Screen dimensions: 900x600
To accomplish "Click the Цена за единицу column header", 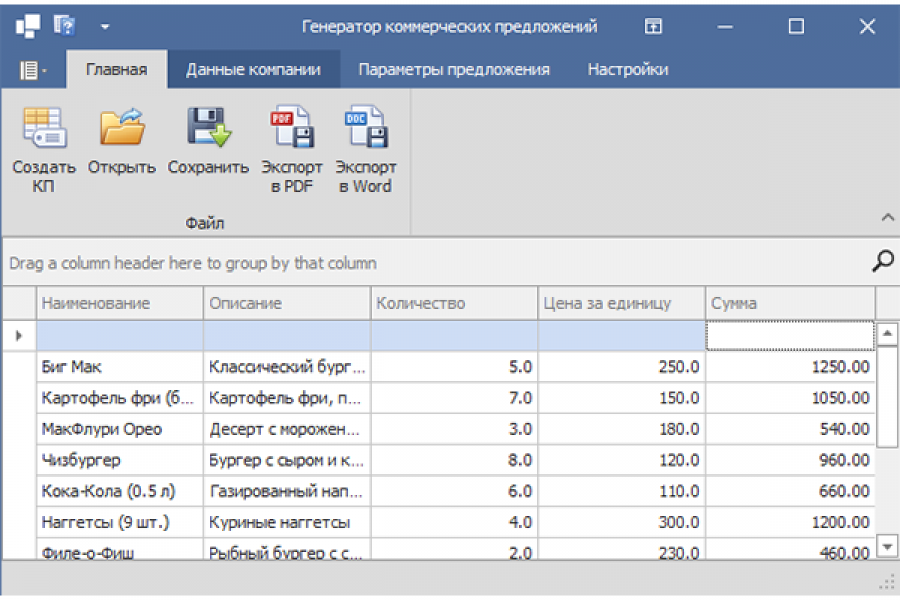I will (x=622, y=303).
